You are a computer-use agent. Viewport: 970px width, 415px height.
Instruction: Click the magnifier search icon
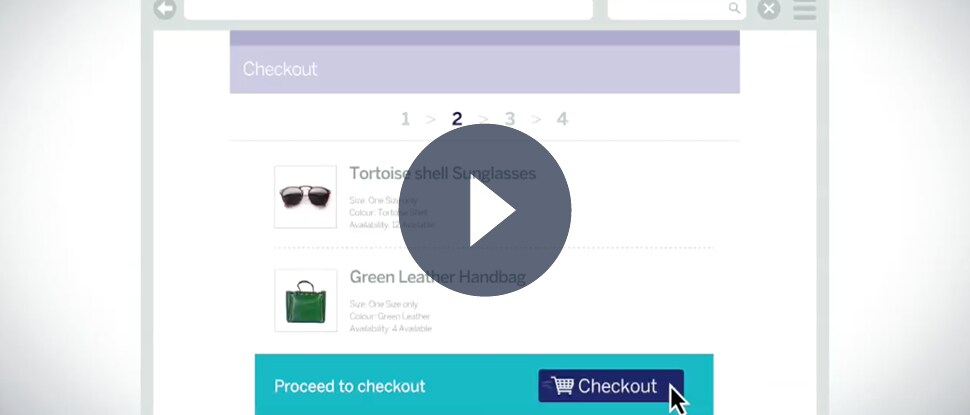pos(734,8)
